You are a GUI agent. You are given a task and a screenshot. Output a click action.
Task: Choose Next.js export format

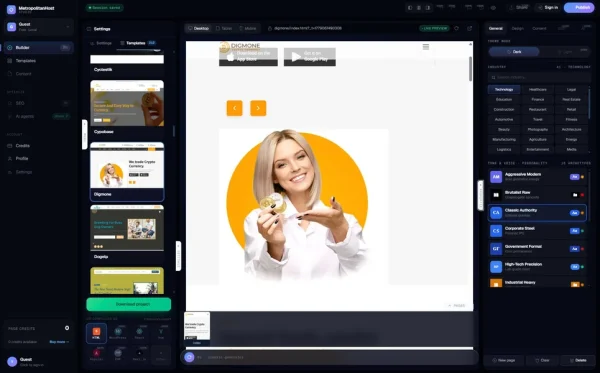[139, 355]
